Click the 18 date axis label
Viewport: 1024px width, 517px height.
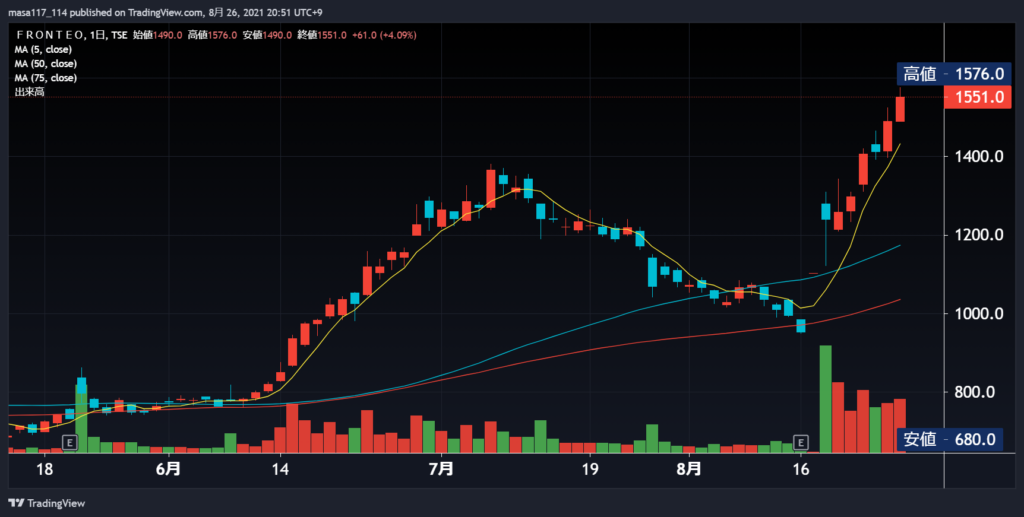44,469
